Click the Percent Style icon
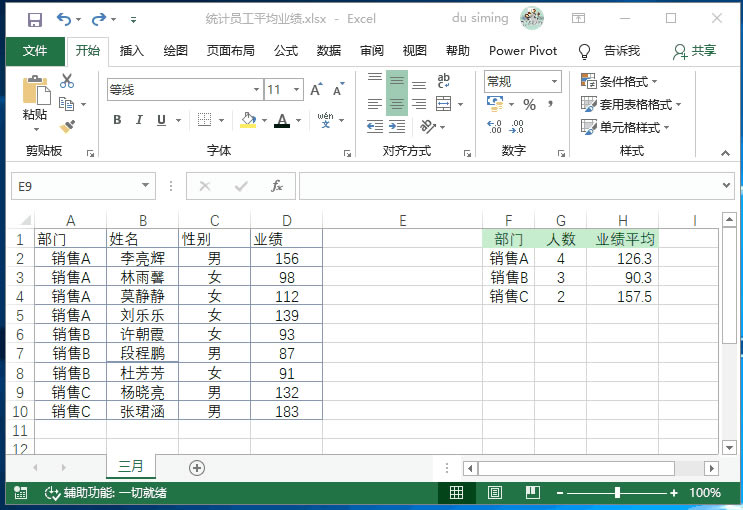Screen dimensions: 743x510 point(529,104)
